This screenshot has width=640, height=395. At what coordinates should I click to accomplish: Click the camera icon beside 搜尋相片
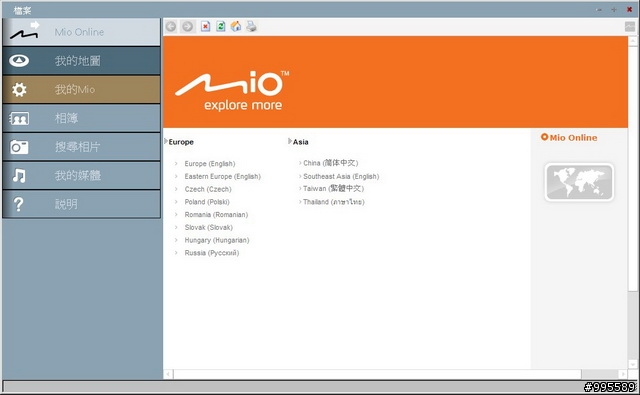pyautogui.click(x=19, y=147)
